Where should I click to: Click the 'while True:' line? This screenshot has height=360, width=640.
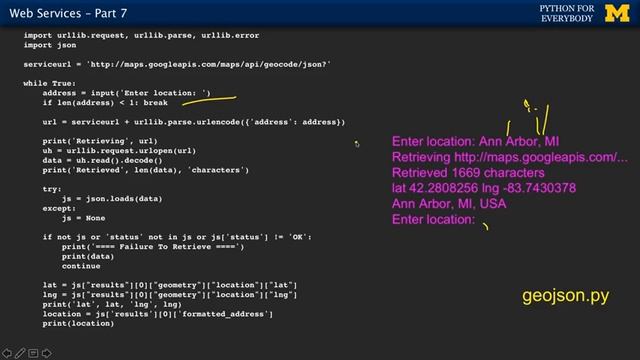(x=49, y=83)
